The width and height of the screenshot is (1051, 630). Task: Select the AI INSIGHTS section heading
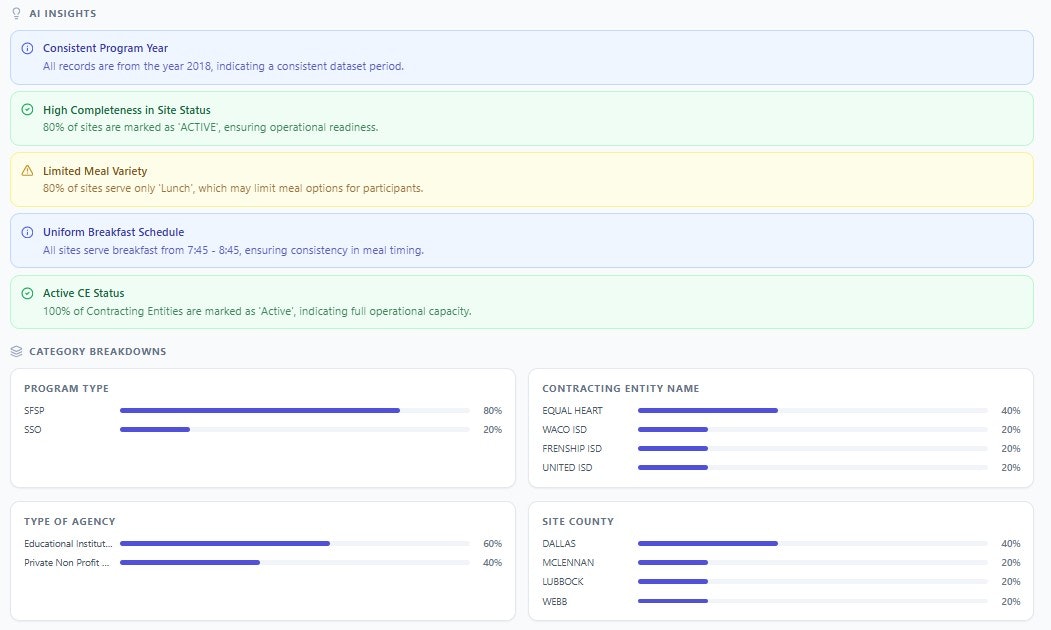[x=63, y=13]
